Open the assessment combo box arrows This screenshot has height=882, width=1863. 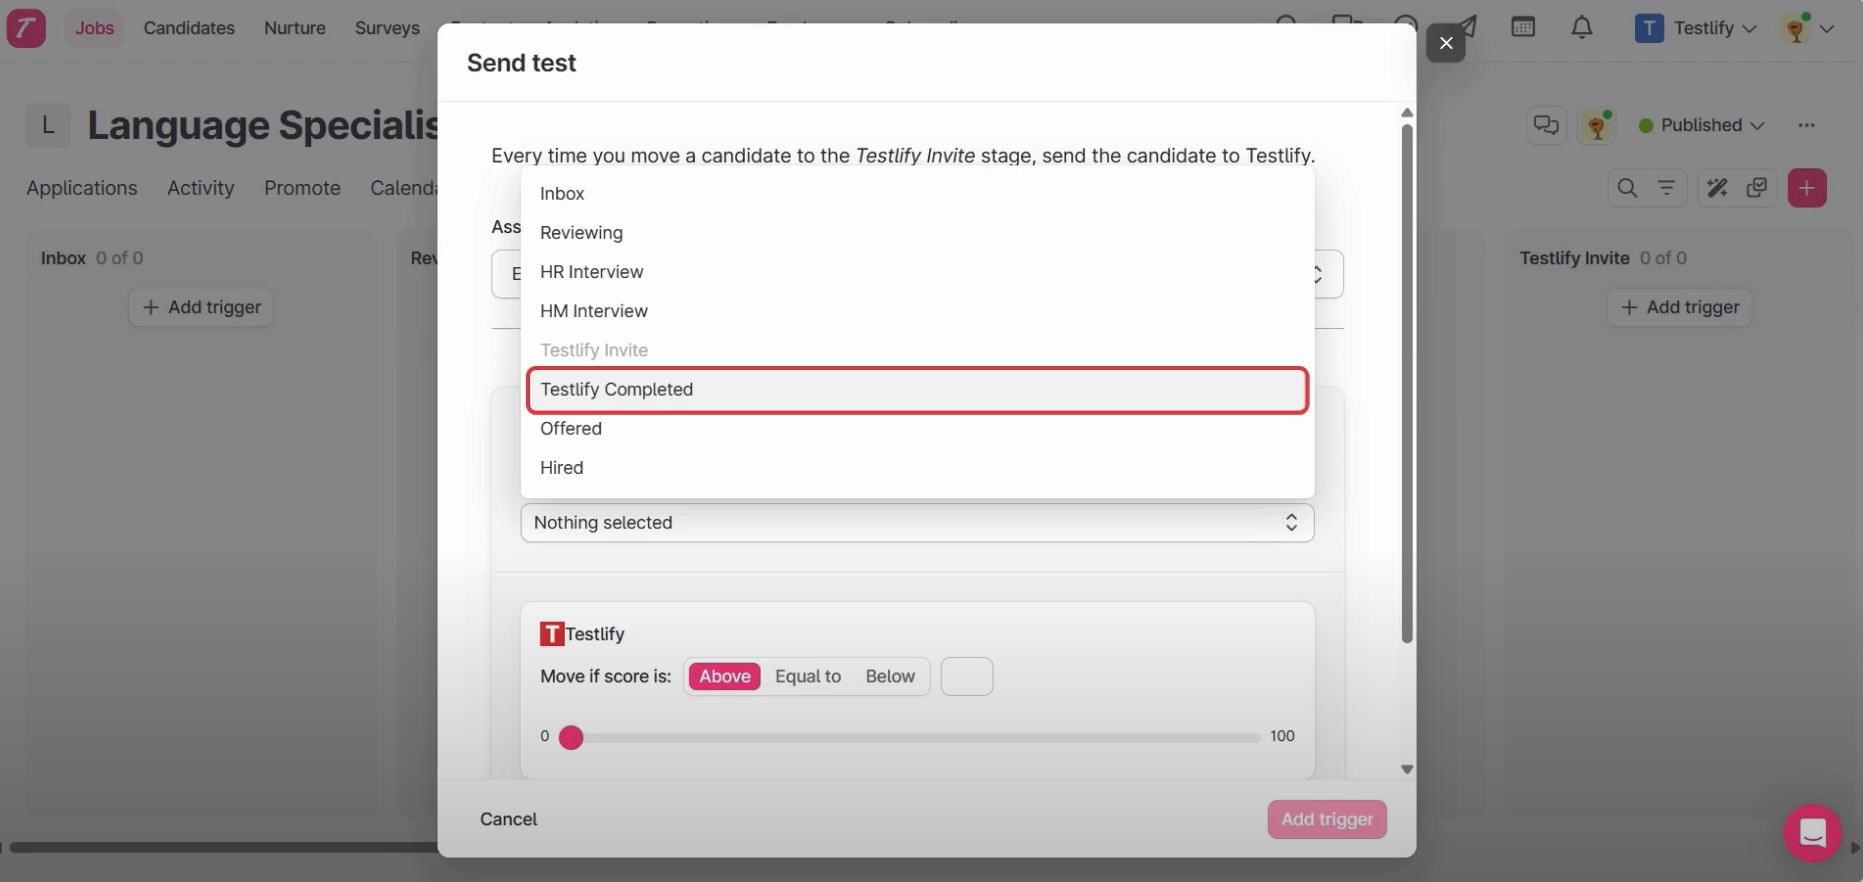[1318, 274]
